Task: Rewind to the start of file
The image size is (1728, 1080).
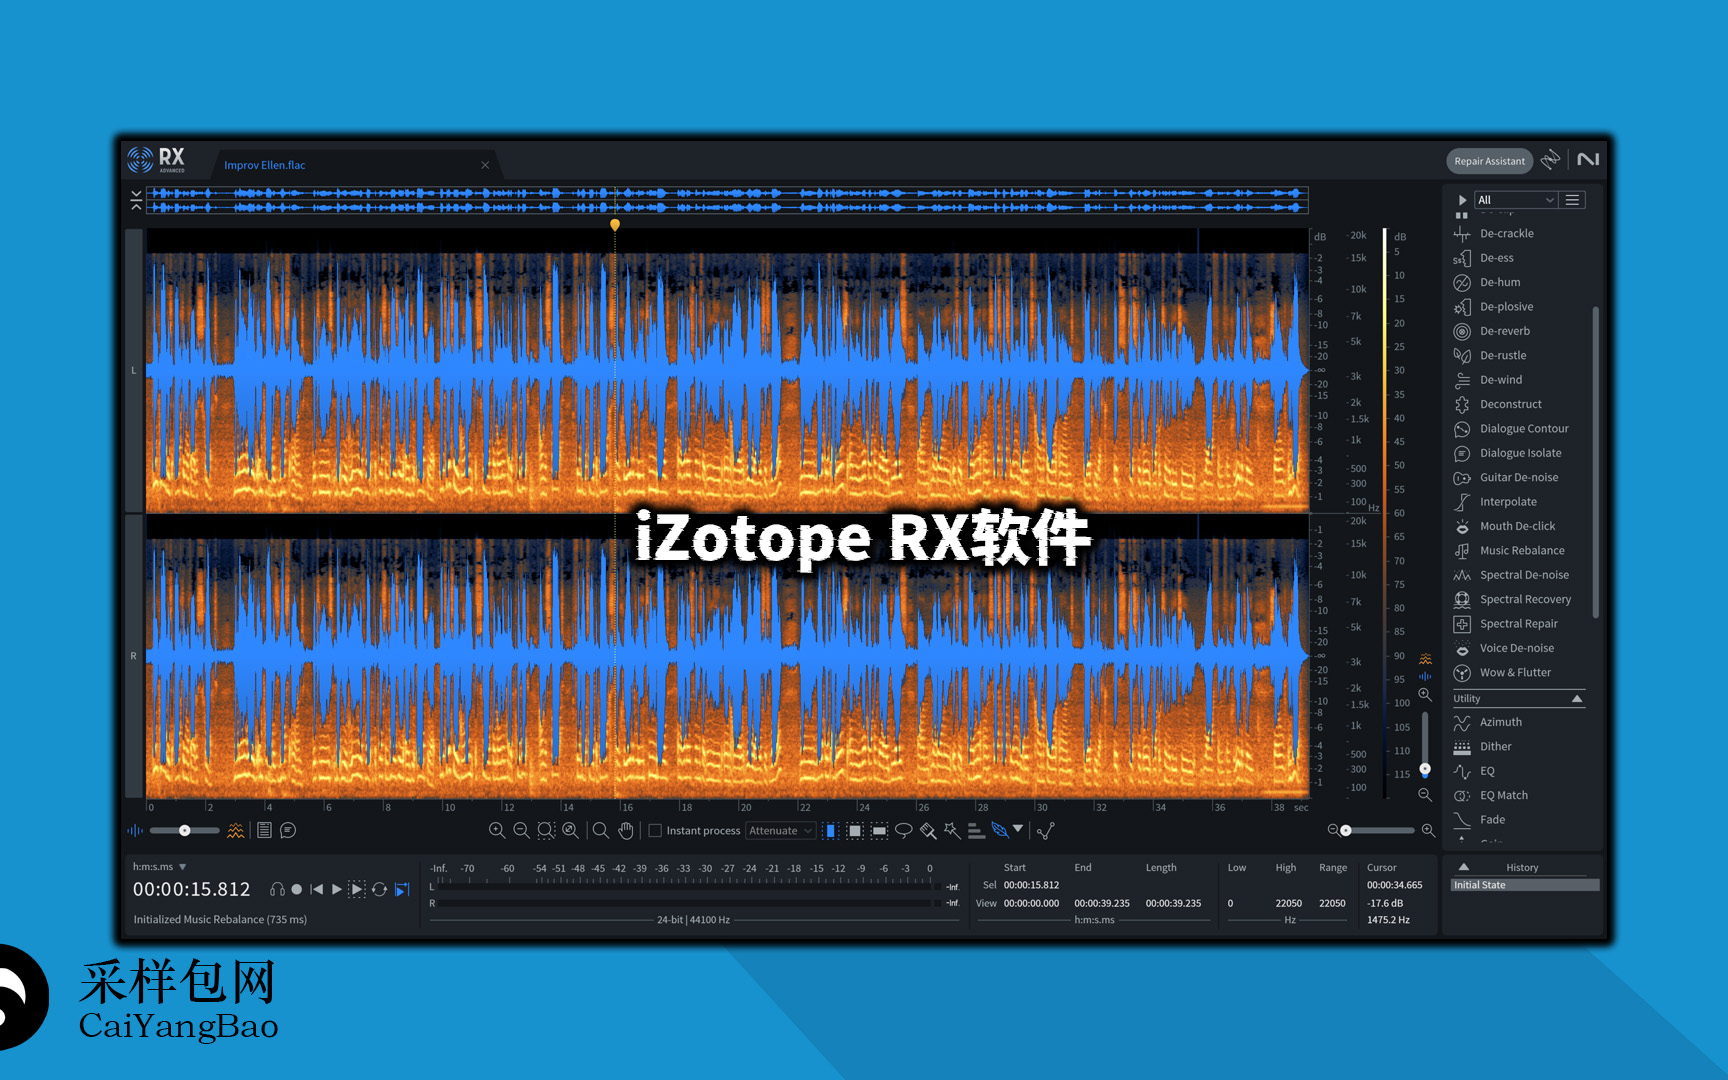Action: (x=317, y=889)
